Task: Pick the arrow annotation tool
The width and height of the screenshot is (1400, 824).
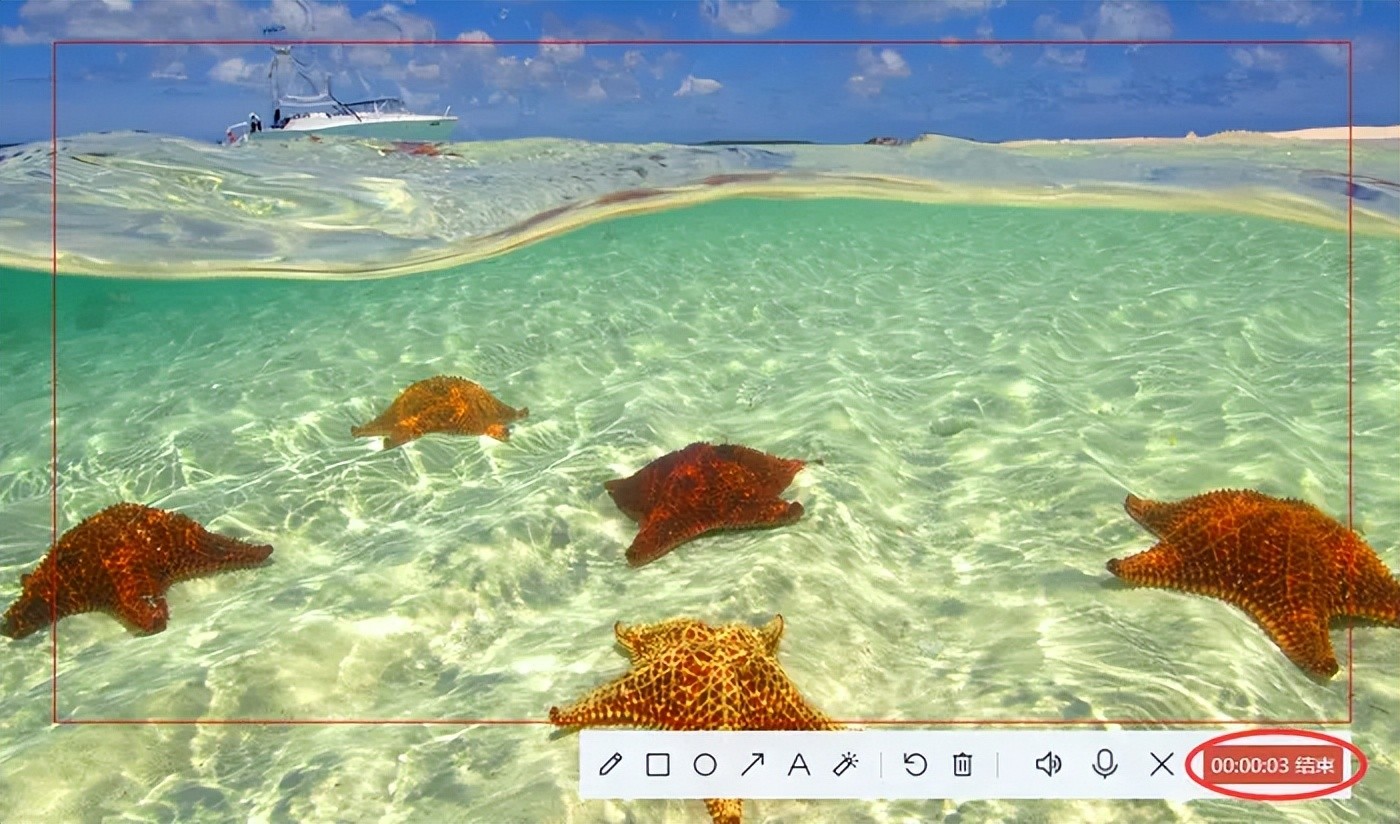Action: (752, 765)
